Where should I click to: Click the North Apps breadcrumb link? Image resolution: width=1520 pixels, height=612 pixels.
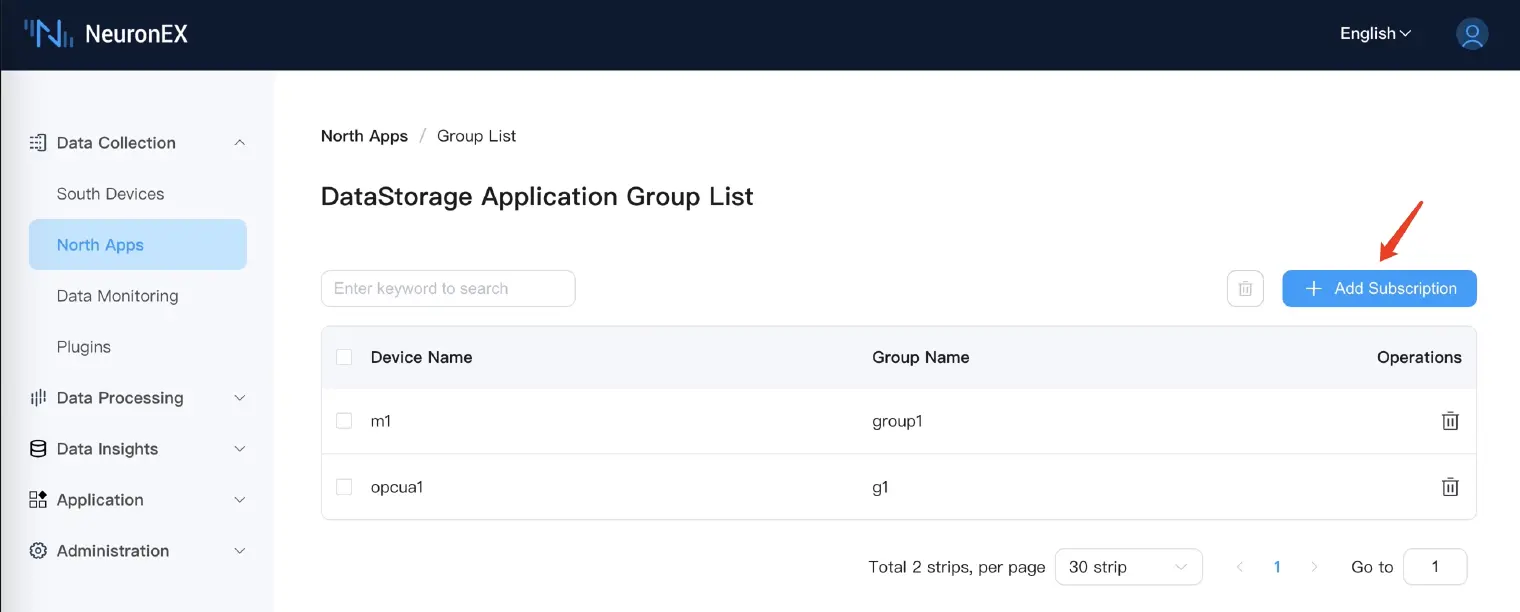tap(364, 136)
